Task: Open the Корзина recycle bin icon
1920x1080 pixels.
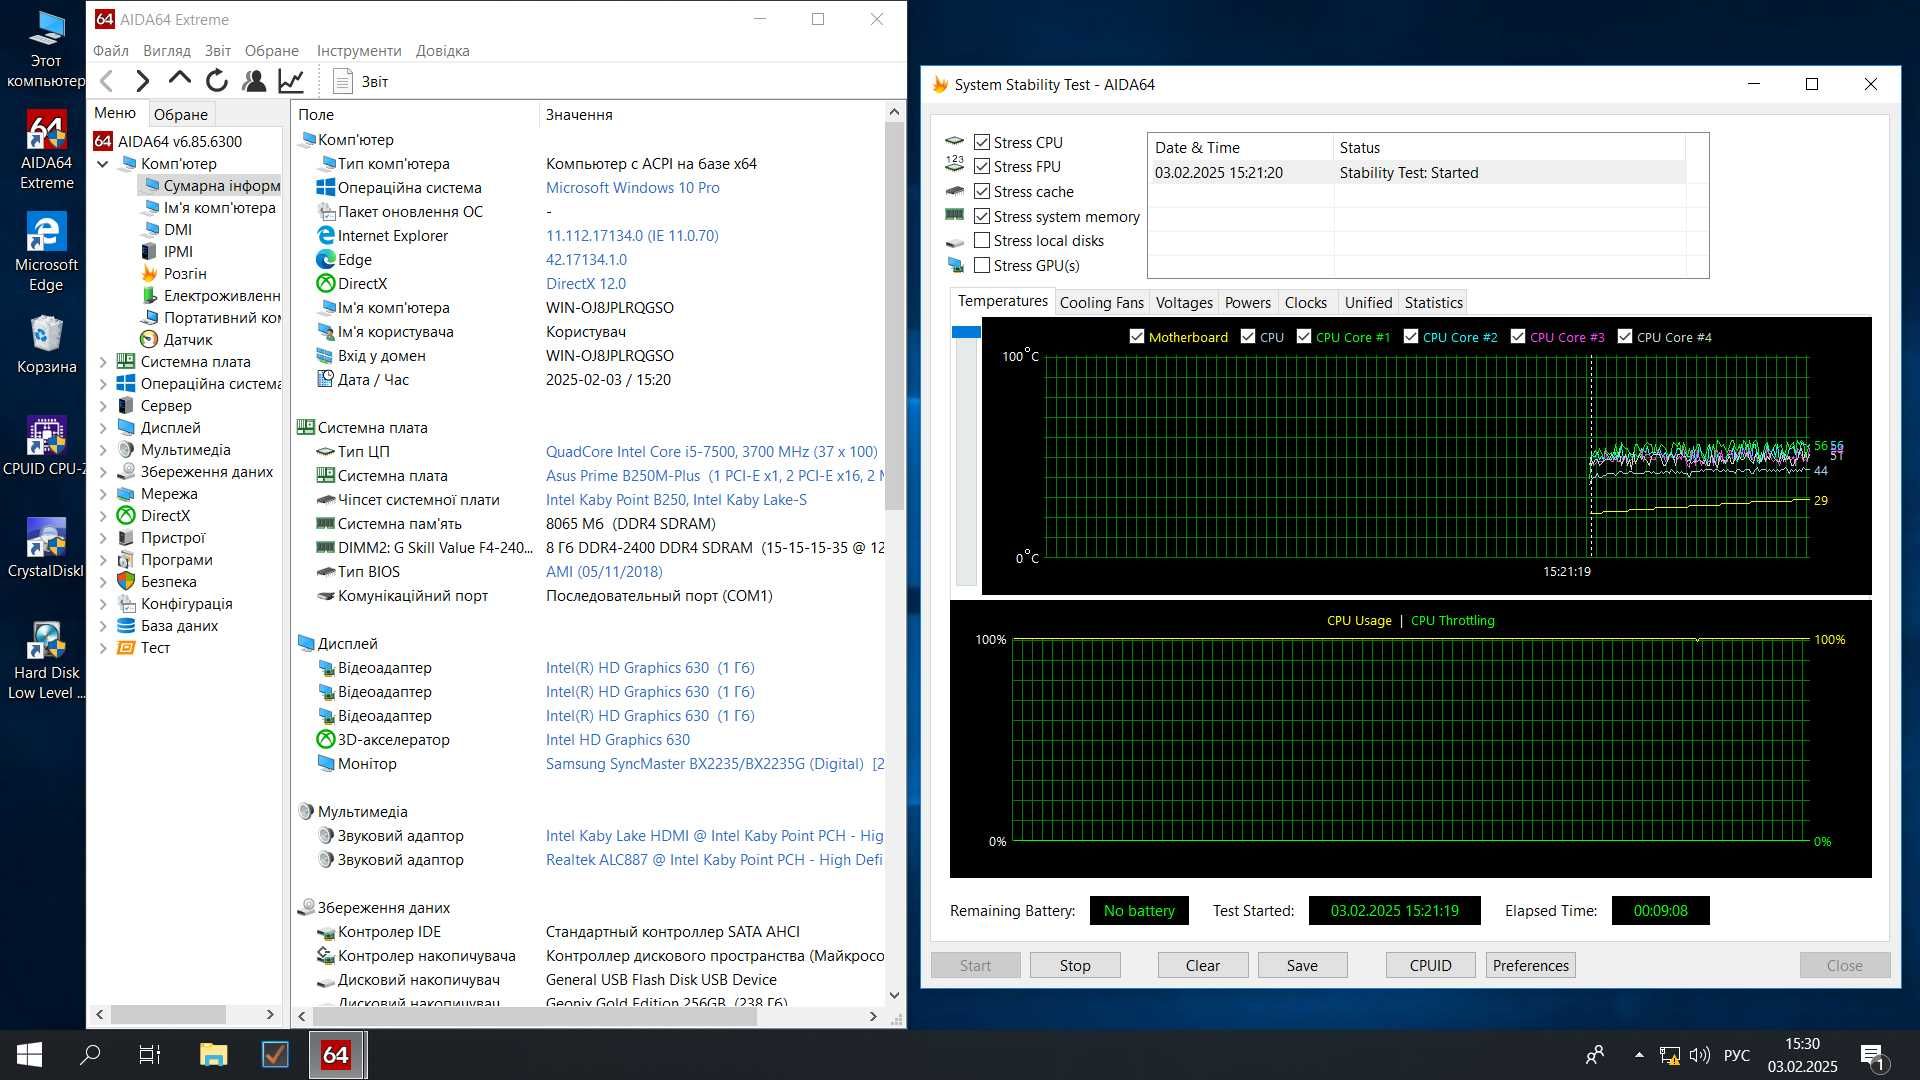Action: click(x=46, y=345)
